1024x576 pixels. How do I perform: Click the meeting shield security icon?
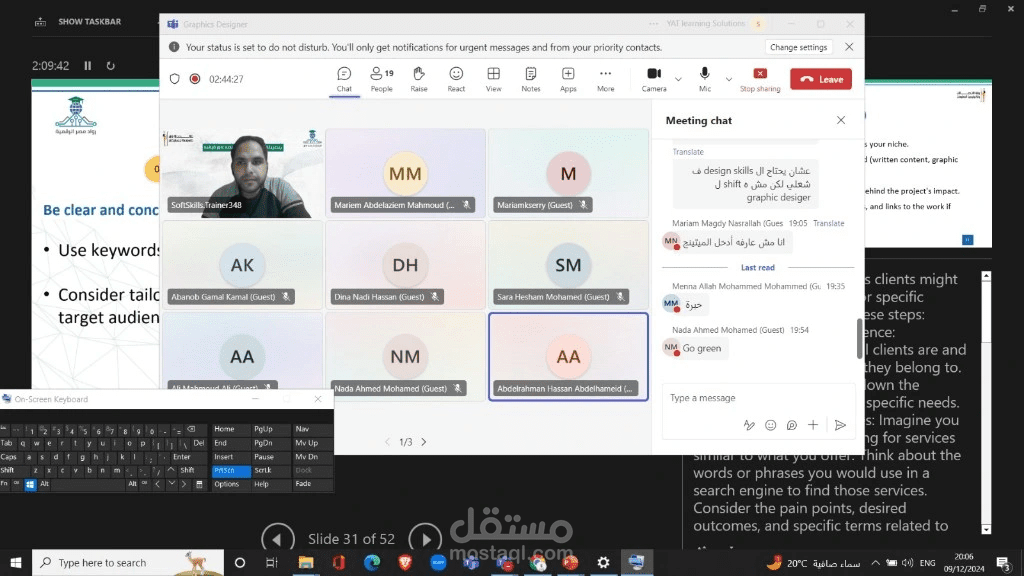(x=174, y=79)
